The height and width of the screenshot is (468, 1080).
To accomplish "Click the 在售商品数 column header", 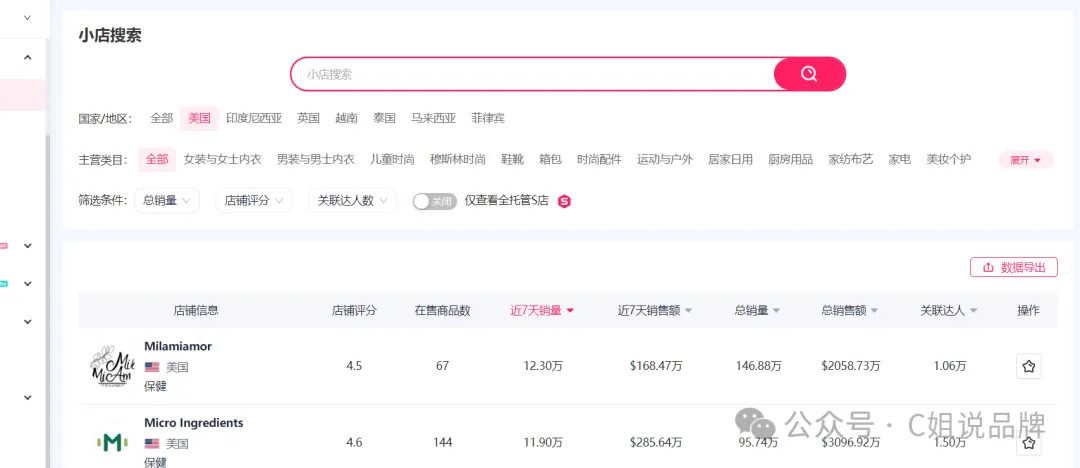I will pyautogui.click(x=442, y=311).
